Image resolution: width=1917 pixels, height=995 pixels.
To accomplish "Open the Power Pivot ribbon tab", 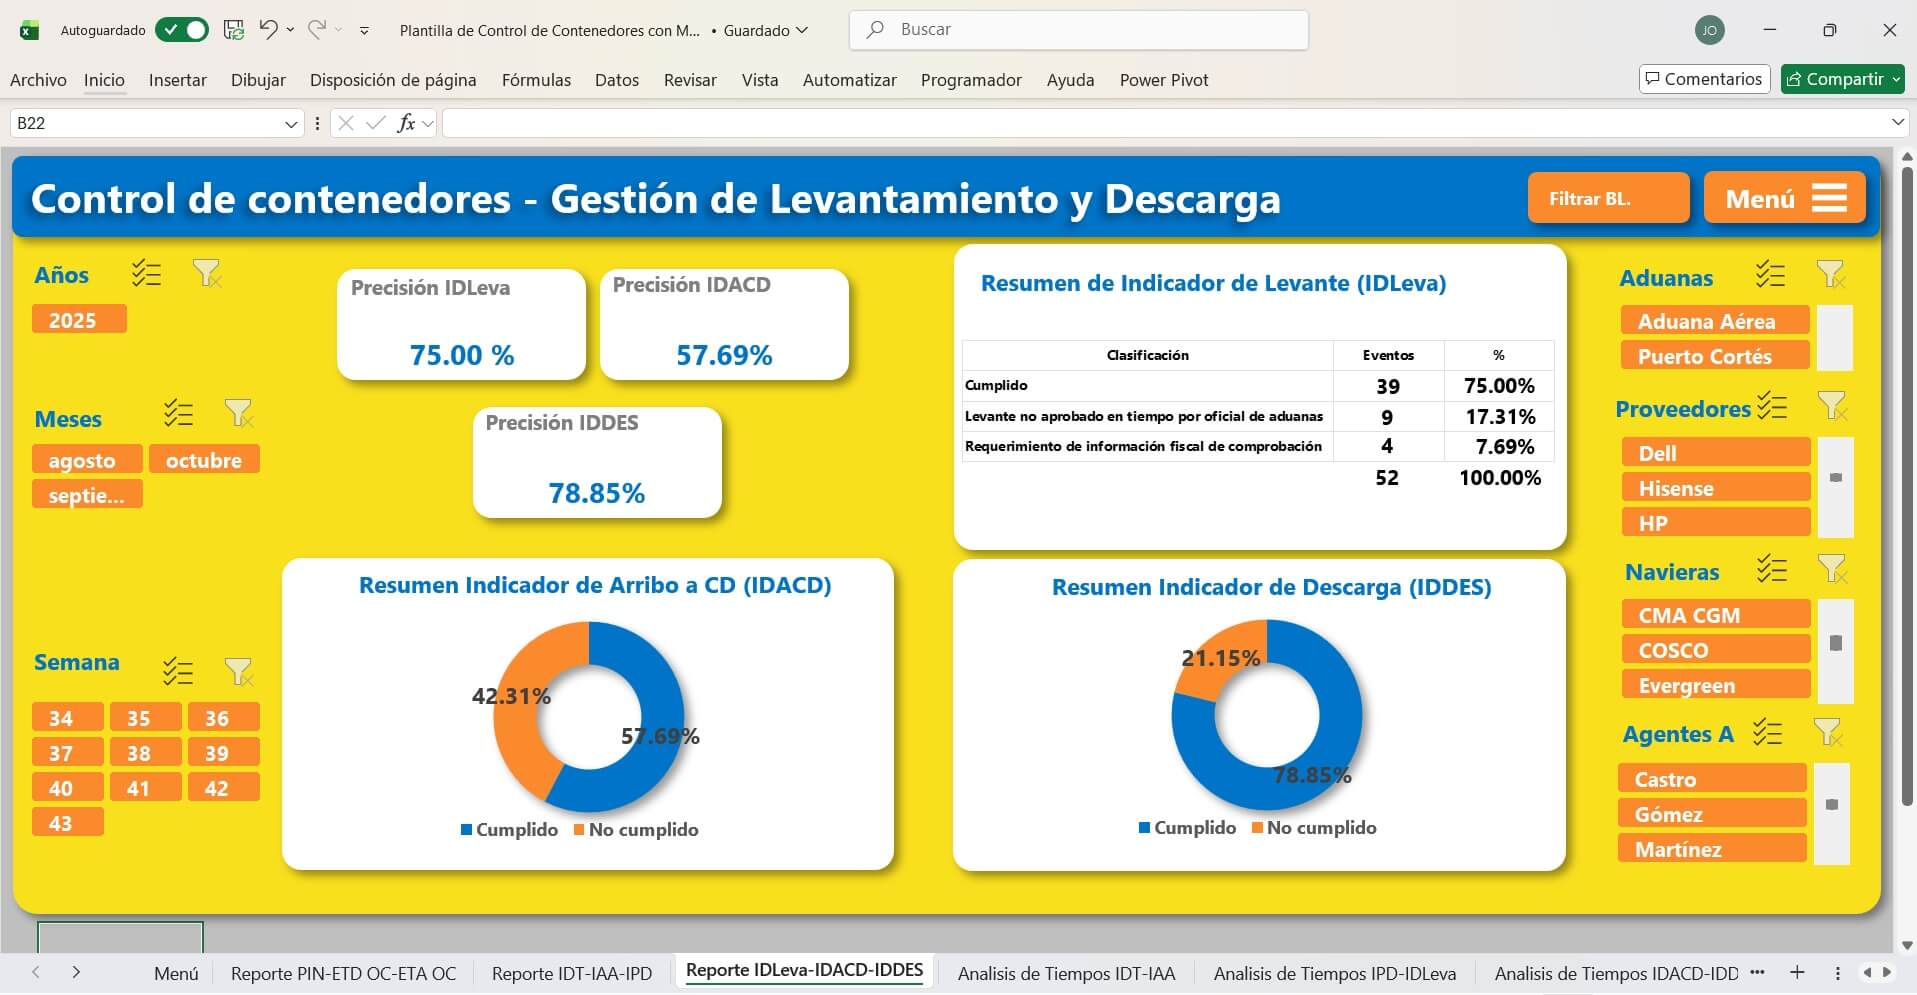I will (1164, 80).
